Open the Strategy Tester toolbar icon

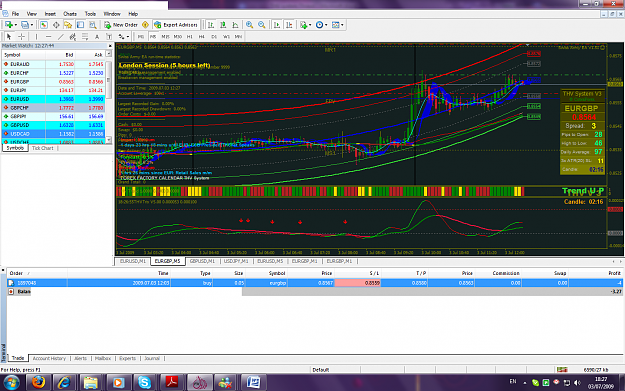click(x=92, y=25)
